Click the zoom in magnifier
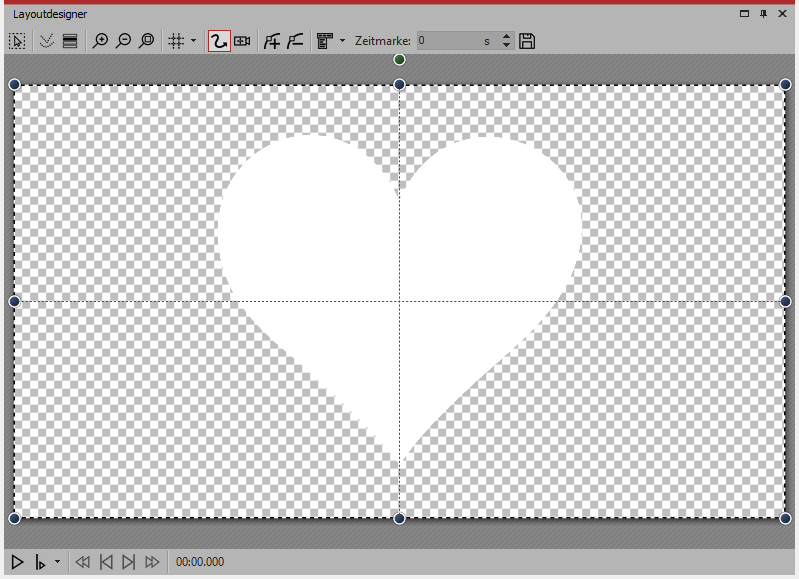The height and width of the screenshot is (579, 799). click(x=99, y=41)
